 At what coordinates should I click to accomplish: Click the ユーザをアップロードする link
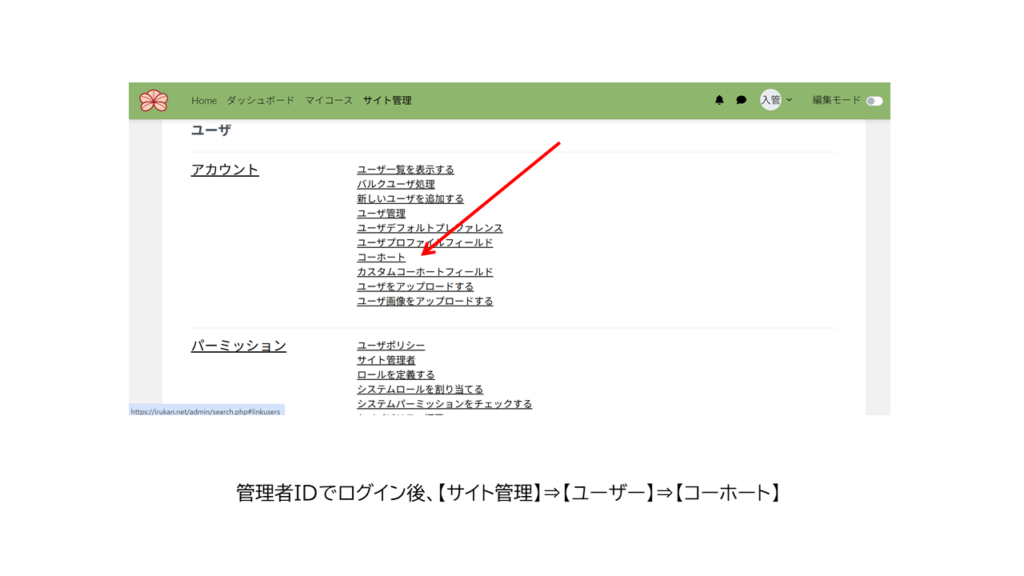(x=415, y=287)
